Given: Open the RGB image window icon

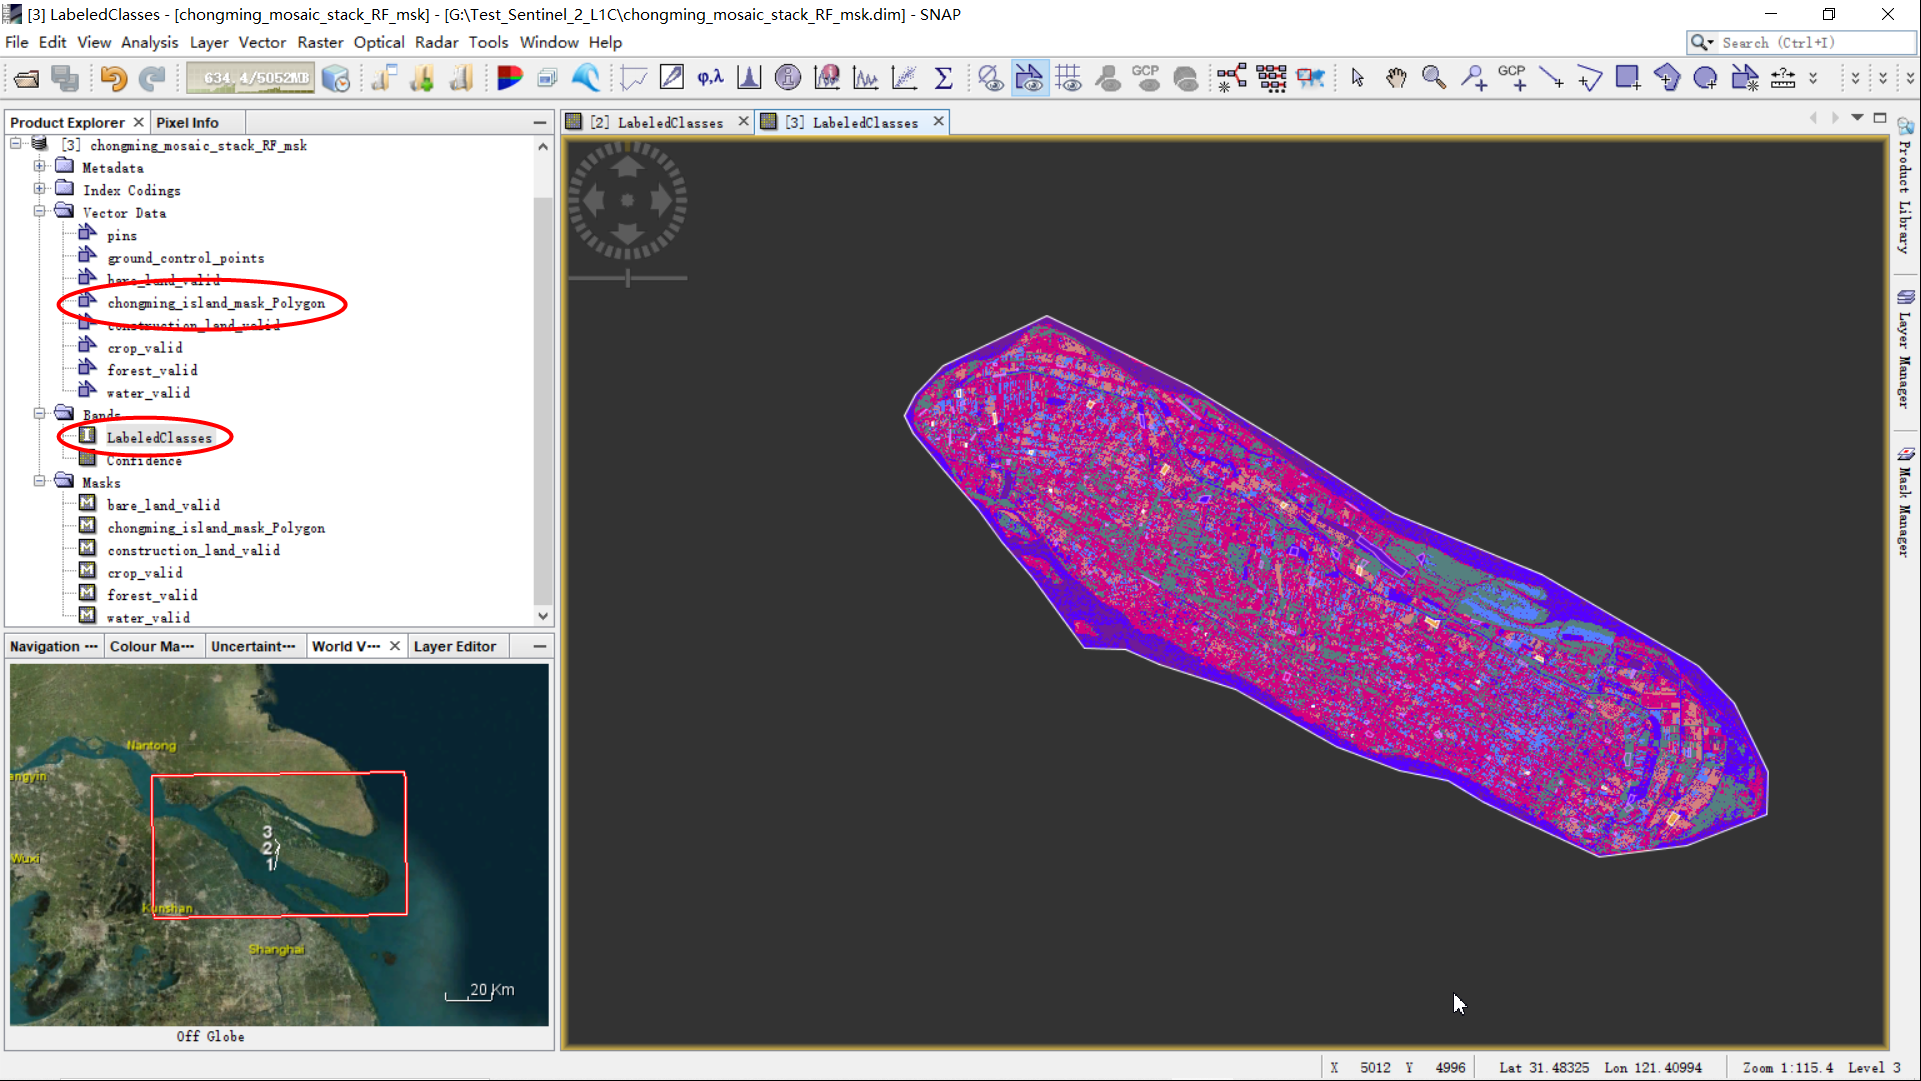Looking at the screenshot, I should 509,79.
